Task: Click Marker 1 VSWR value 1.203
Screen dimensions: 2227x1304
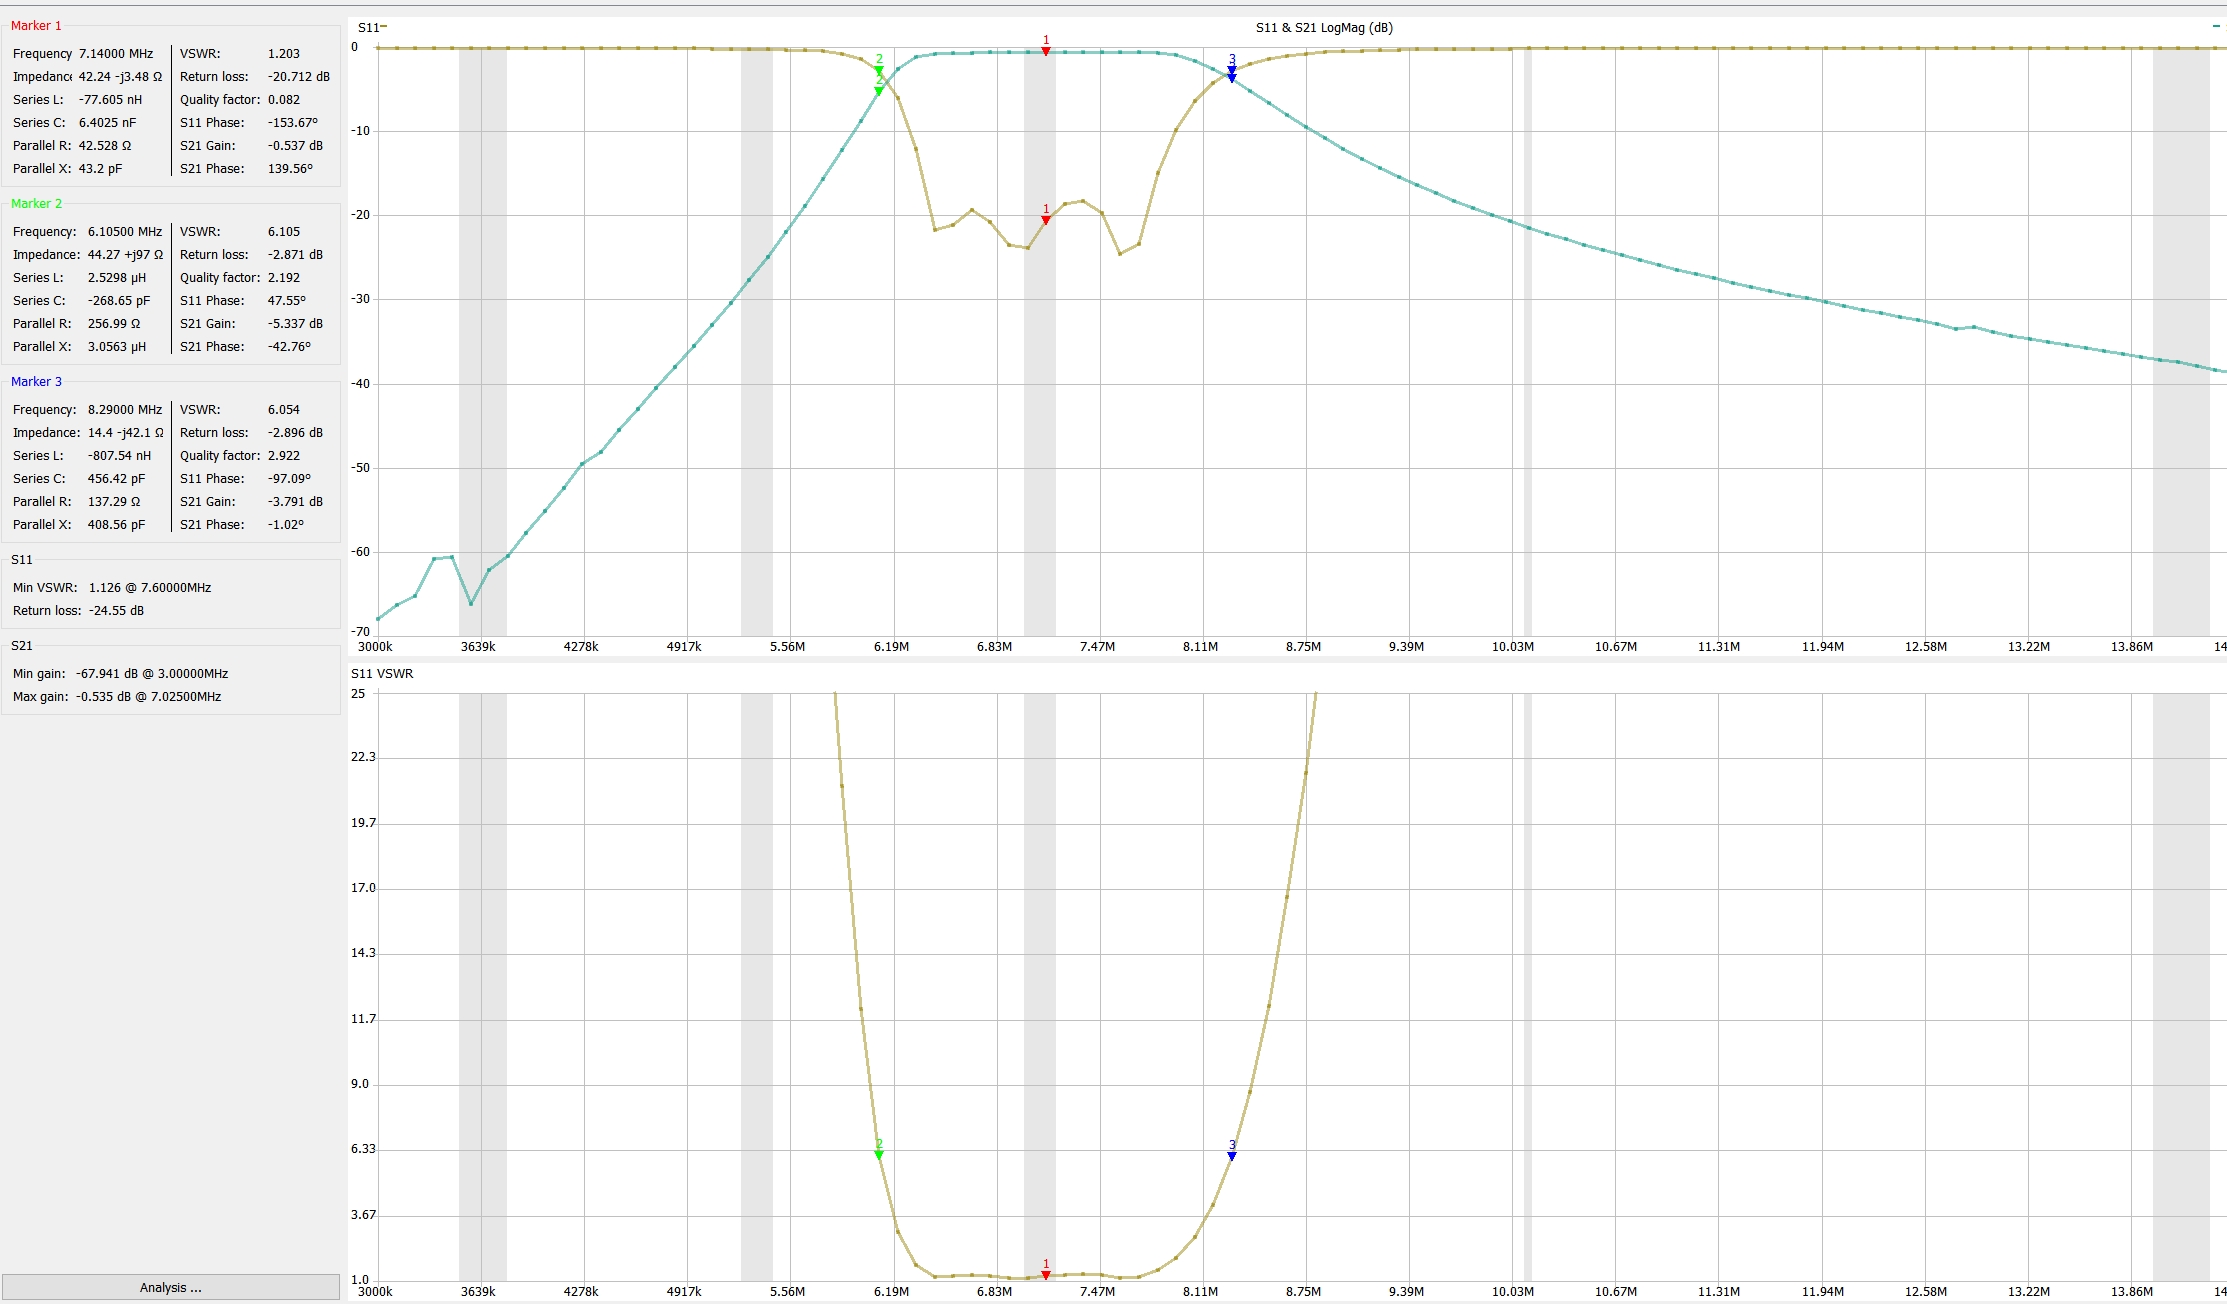Action: tap(284, 53)
